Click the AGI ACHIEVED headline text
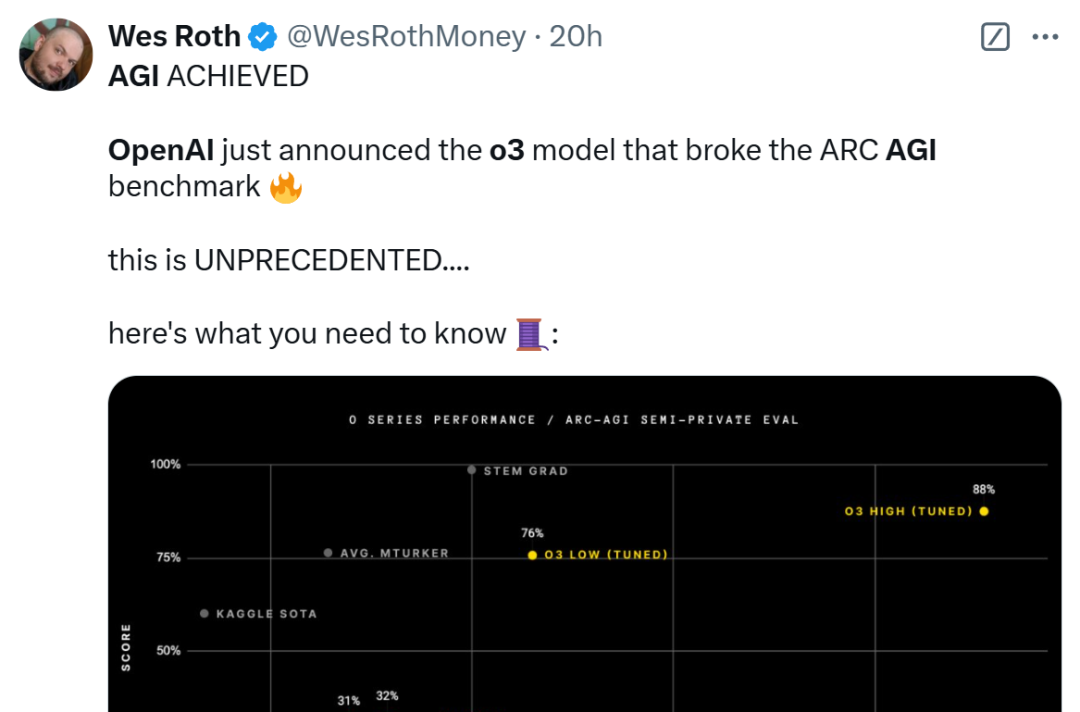Image resolution: width=1080 pixels, height=712 pixels. (x=208, y=76)
